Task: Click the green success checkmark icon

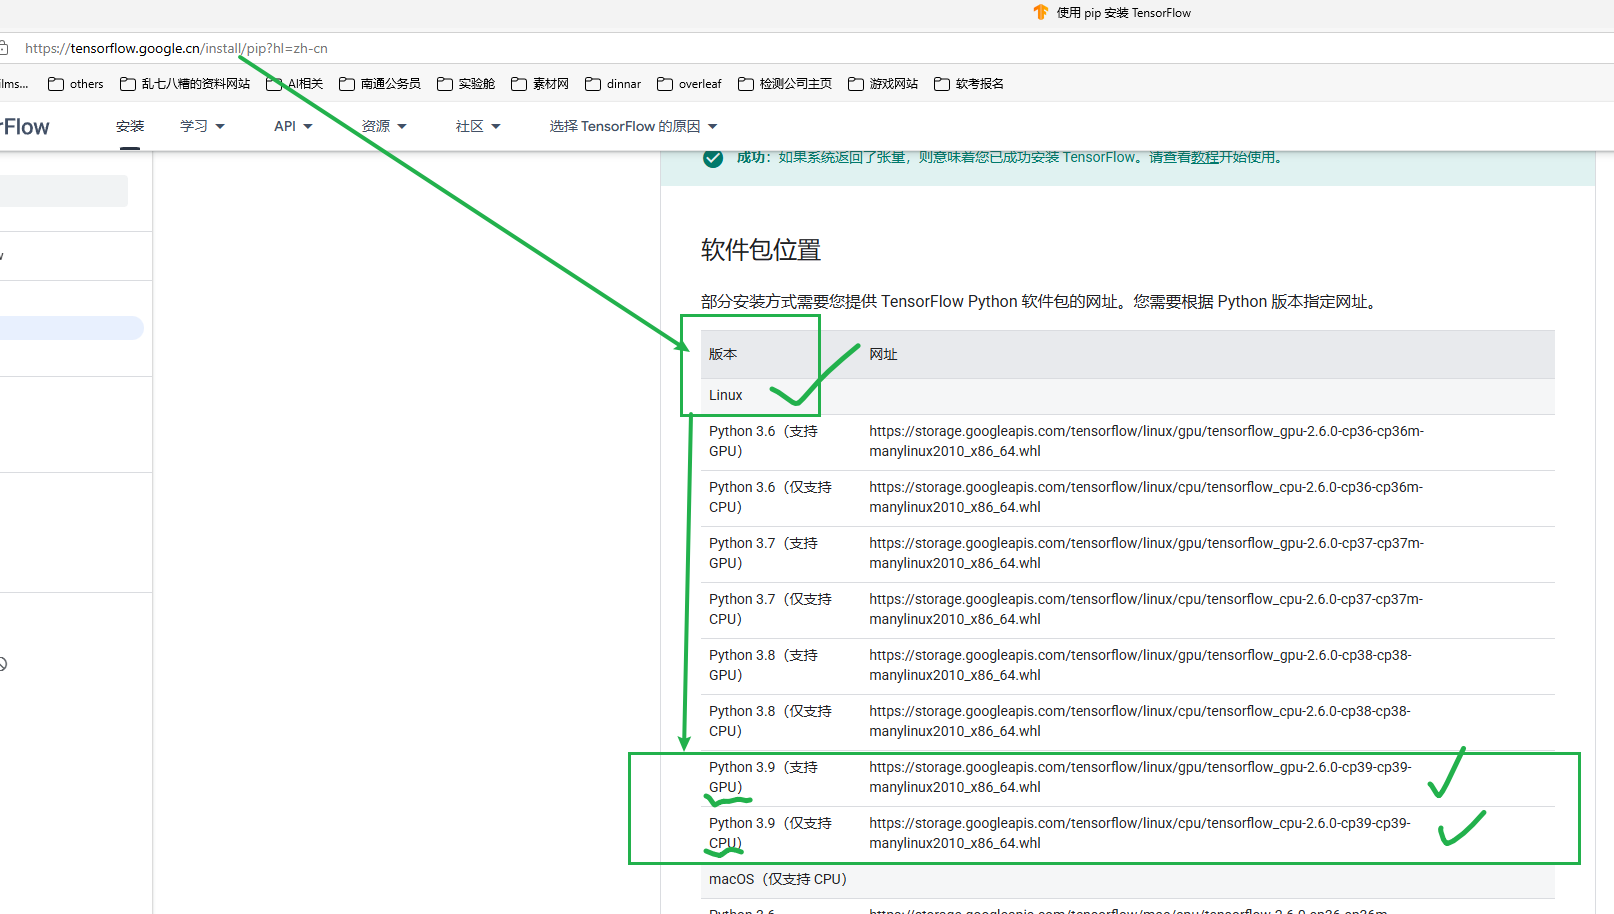Action: coord(713,158)
